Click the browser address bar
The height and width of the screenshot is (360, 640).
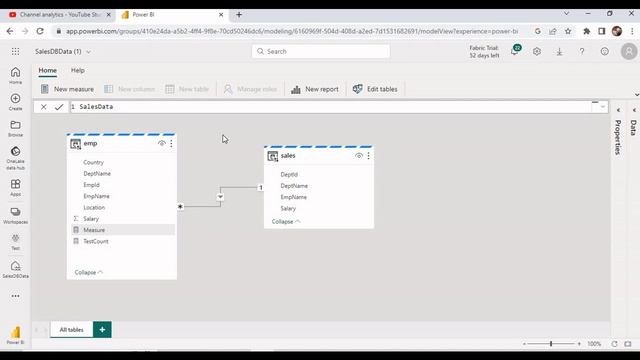tap(292, 31)
